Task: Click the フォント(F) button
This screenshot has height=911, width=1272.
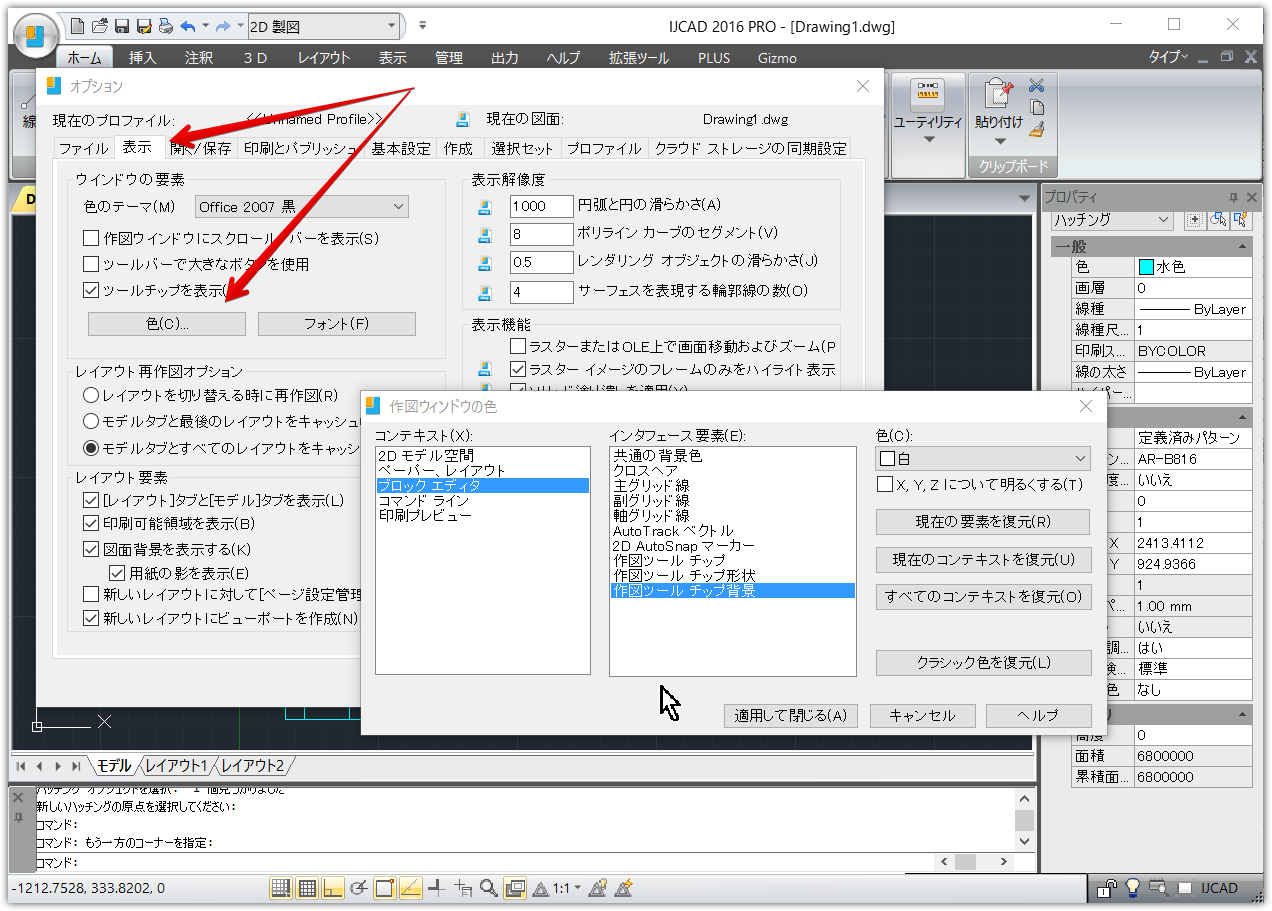Action: (x=337, y=324)
